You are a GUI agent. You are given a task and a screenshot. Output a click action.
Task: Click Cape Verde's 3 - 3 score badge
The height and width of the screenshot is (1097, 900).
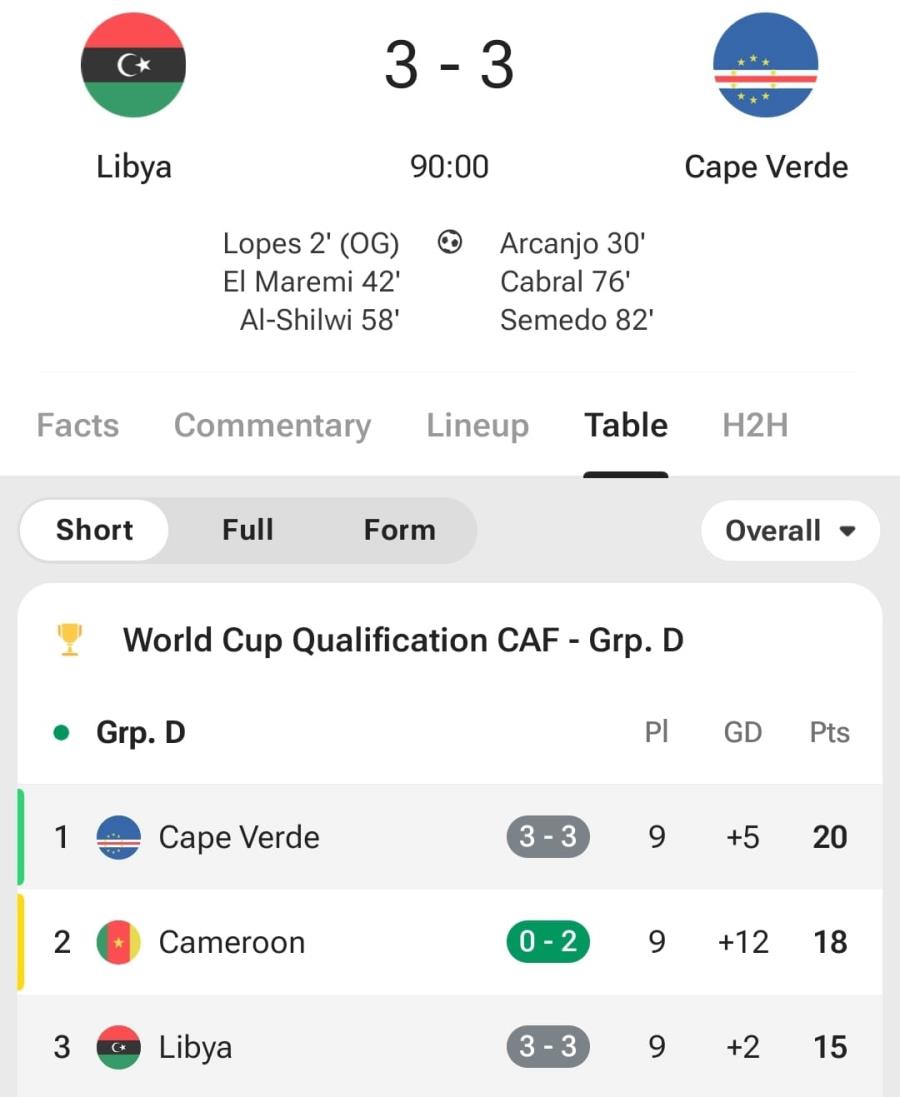tap(548, 837)
